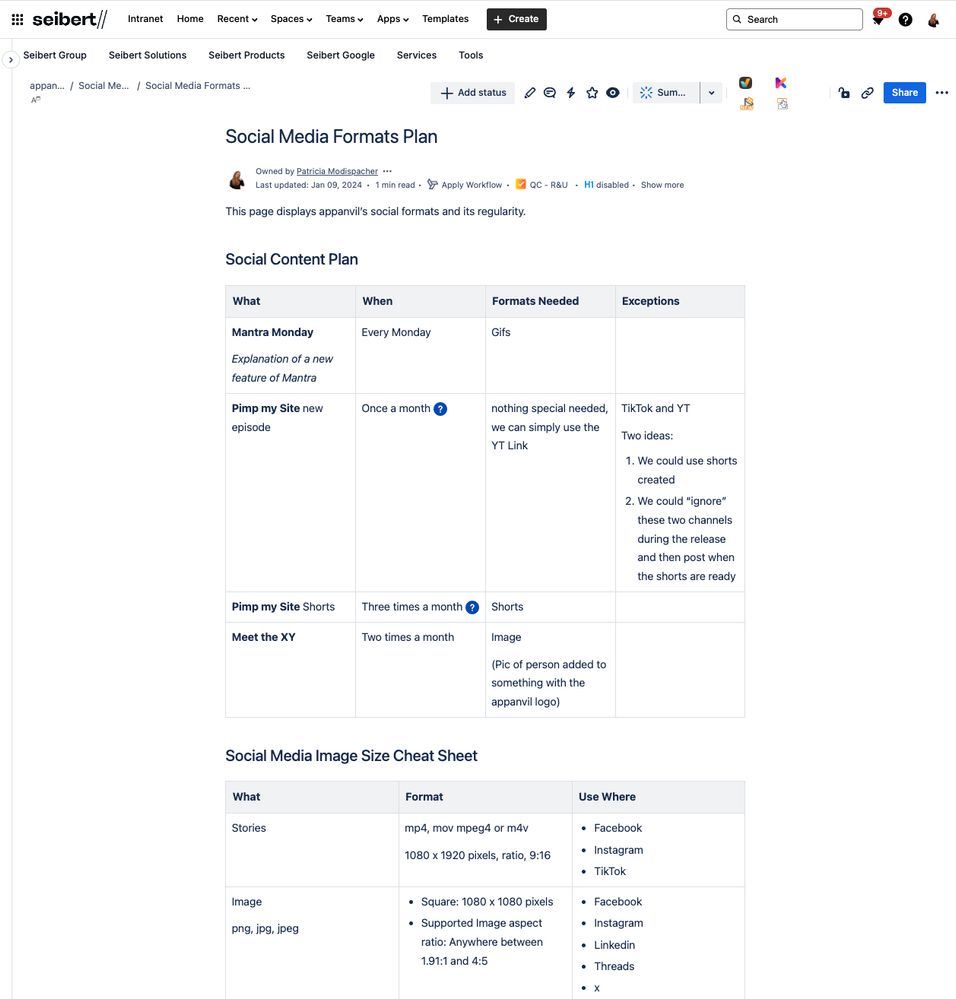Click the Social Media Image Size Cheat Sheet heading
Image resolution: width=956 pixels, height=999 pixels.
click(351, 756)
